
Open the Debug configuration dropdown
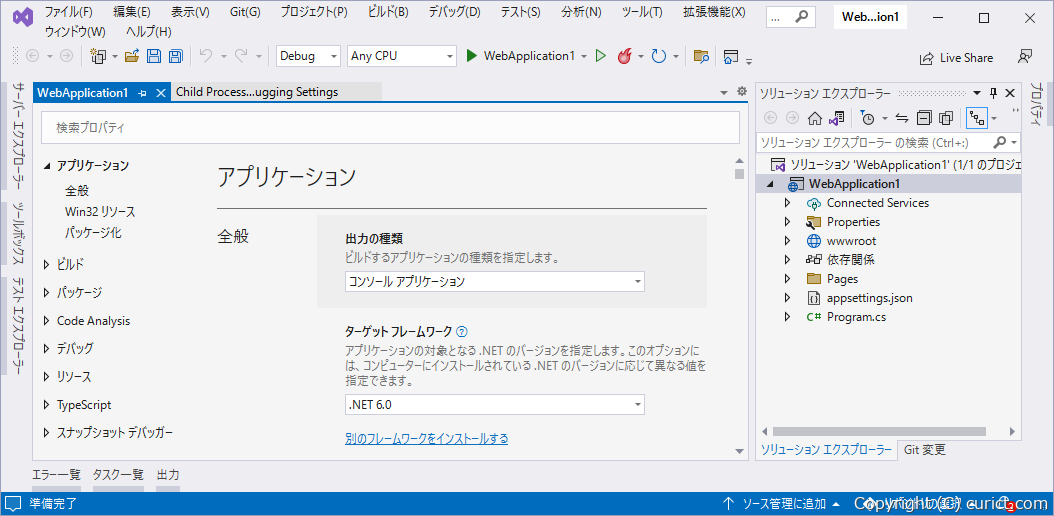tap(309, 56)
